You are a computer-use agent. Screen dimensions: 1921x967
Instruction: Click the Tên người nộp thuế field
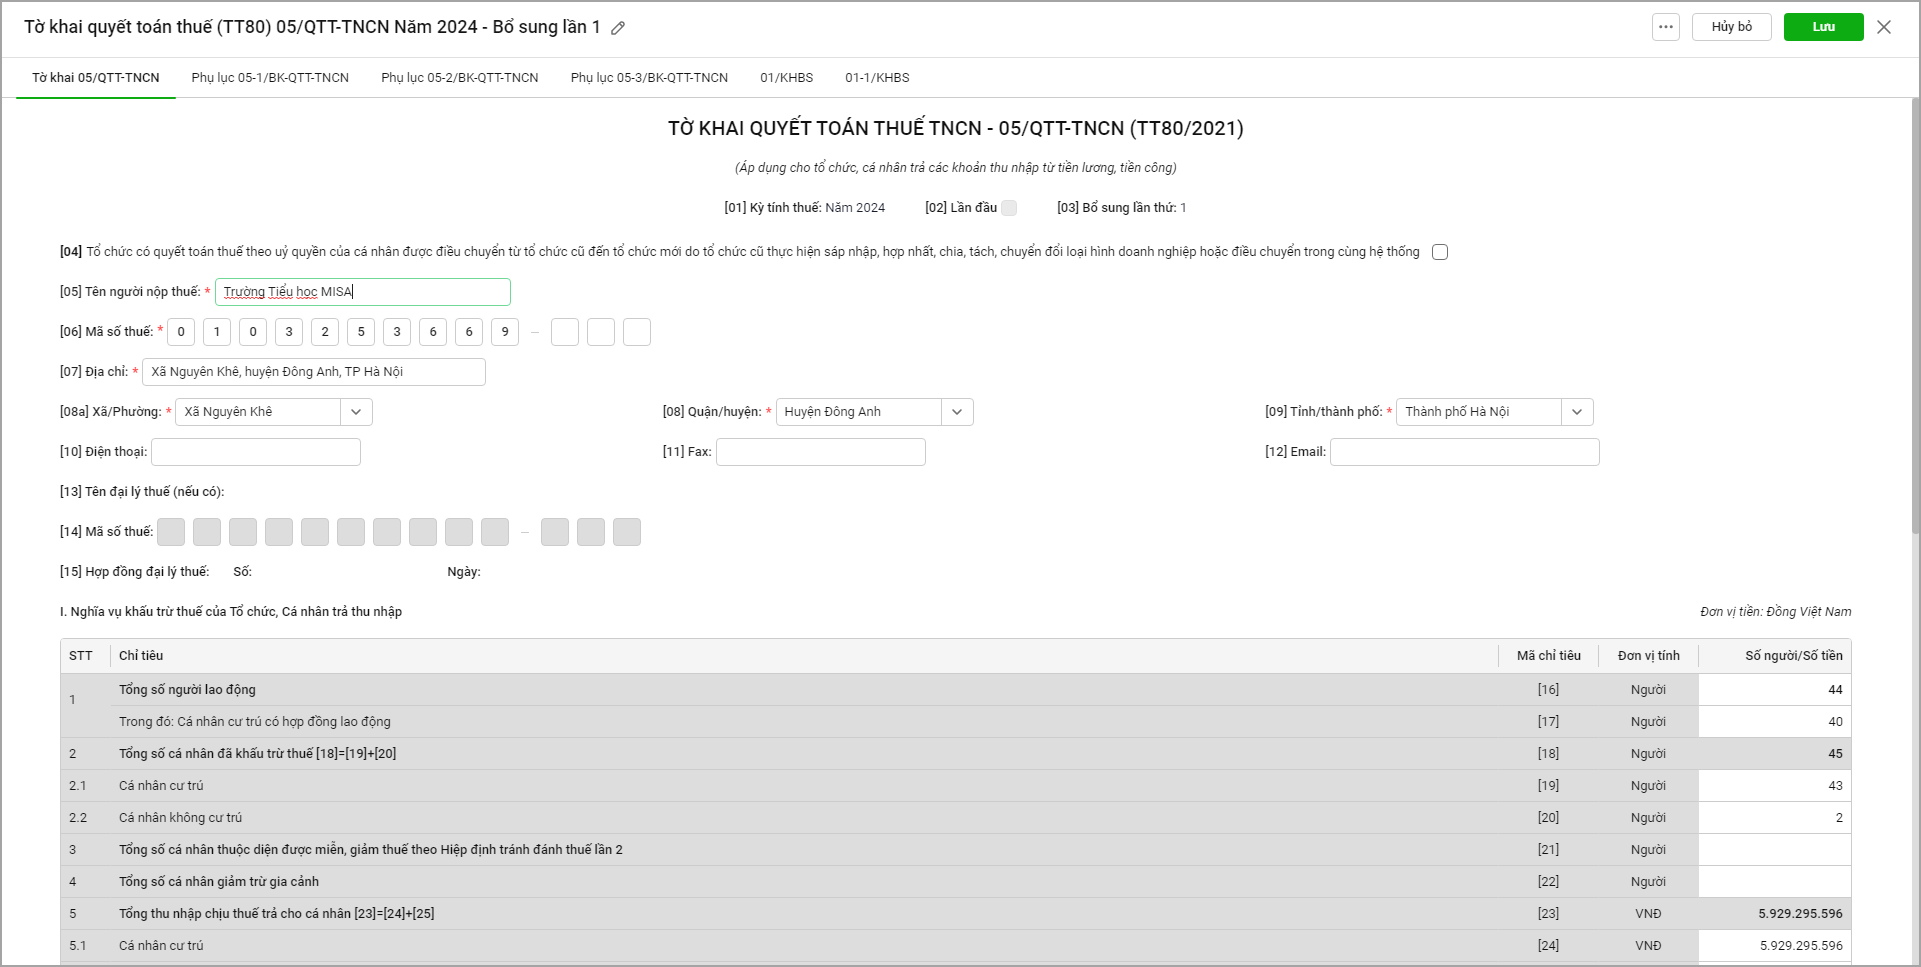tap(362, 292)
